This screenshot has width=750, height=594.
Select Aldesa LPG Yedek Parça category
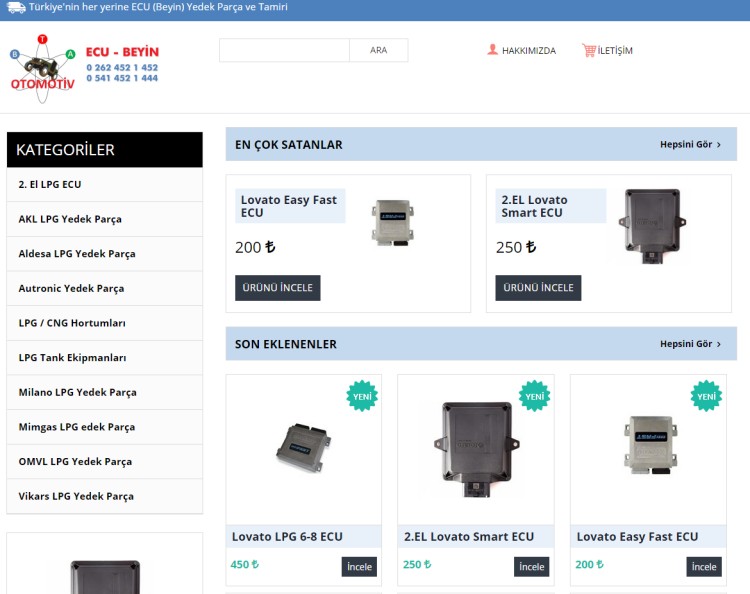click(x=105, y=254)
